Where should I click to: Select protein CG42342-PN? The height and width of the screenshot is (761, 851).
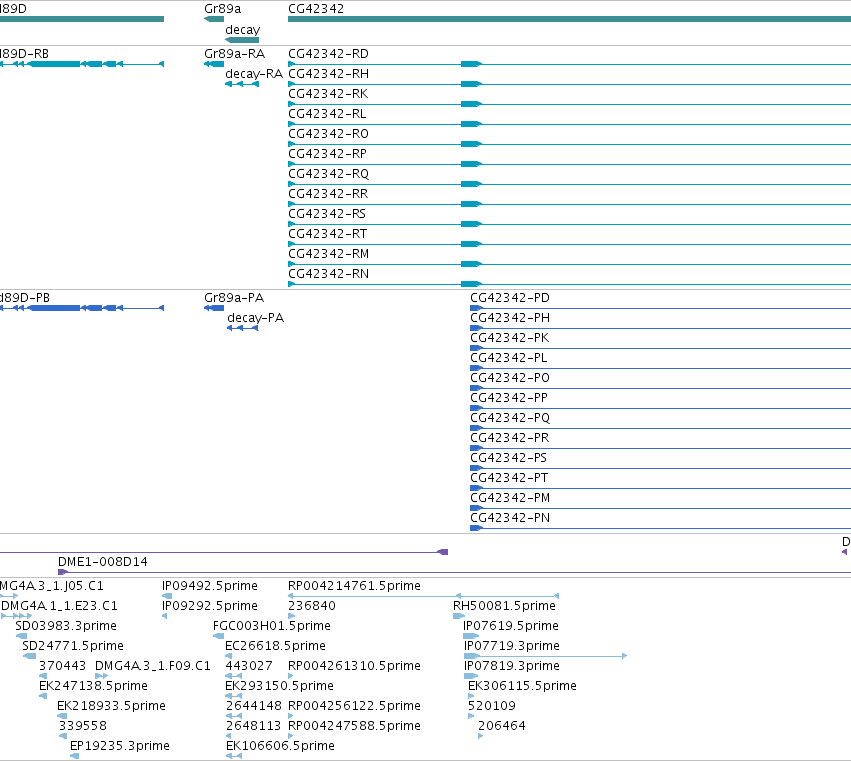point(510,518)
